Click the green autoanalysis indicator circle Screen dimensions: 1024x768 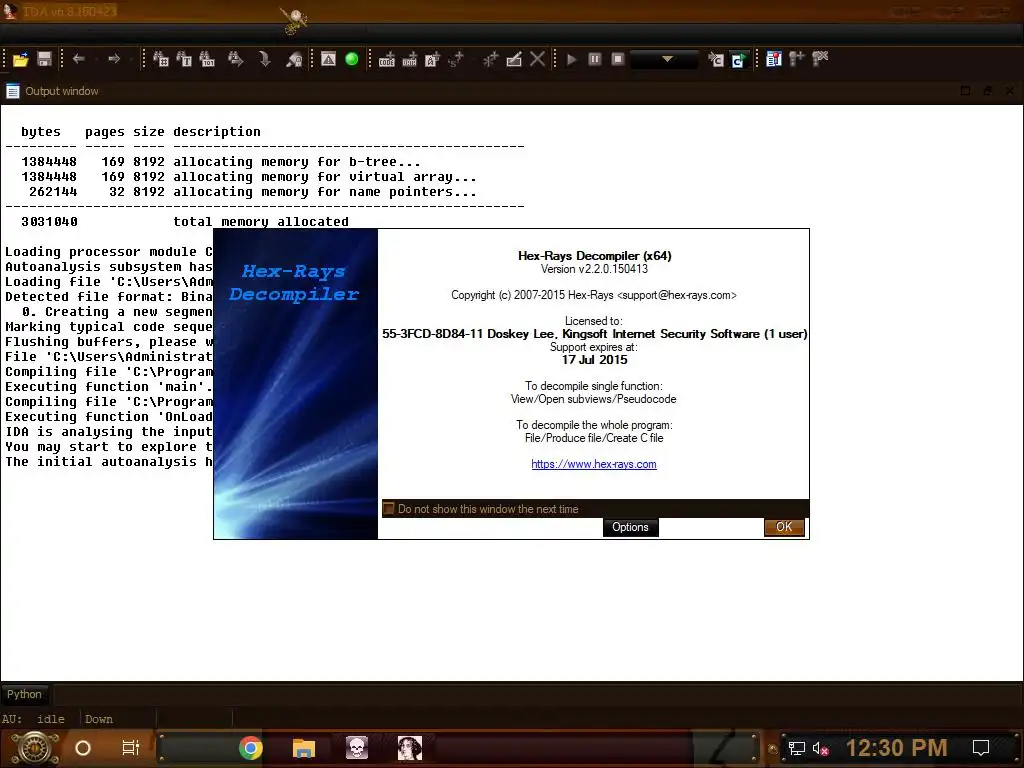coord(351,59)
